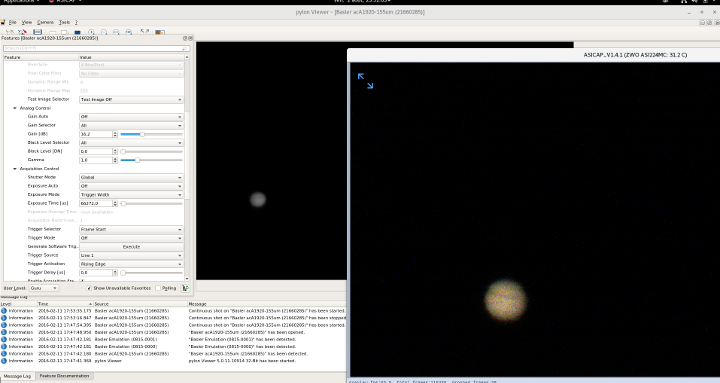
Task: Click the feature search input field
Action: 96,48
